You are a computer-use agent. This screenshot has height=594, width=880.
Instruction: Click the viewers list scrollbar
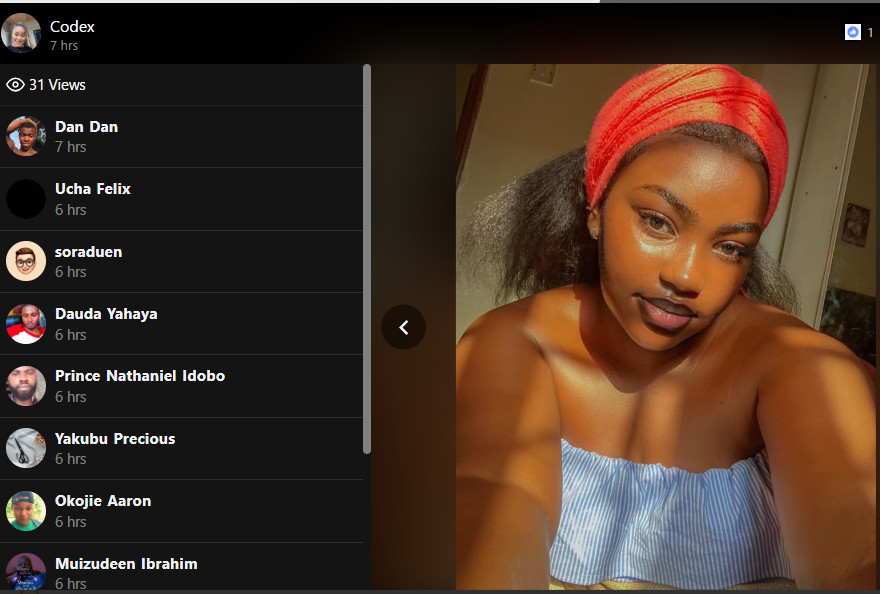pyautogui.click(x=367, y=260)
